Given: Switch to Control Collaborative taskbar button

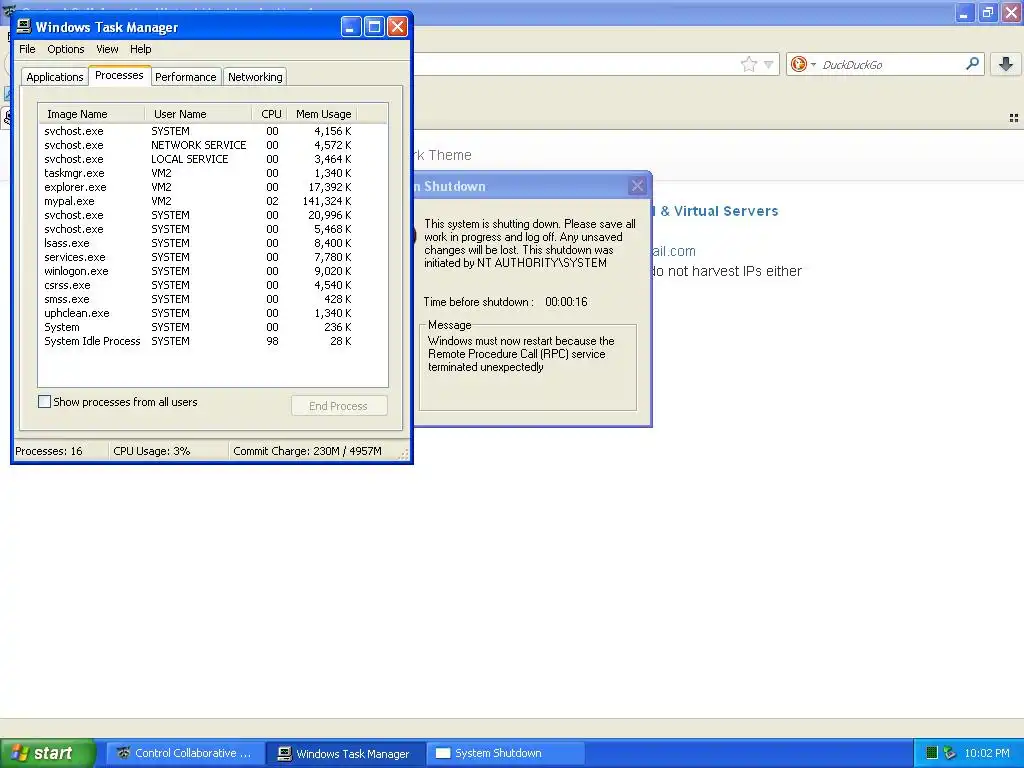Looking at the screenshot, I should click(x=185, y=753).
